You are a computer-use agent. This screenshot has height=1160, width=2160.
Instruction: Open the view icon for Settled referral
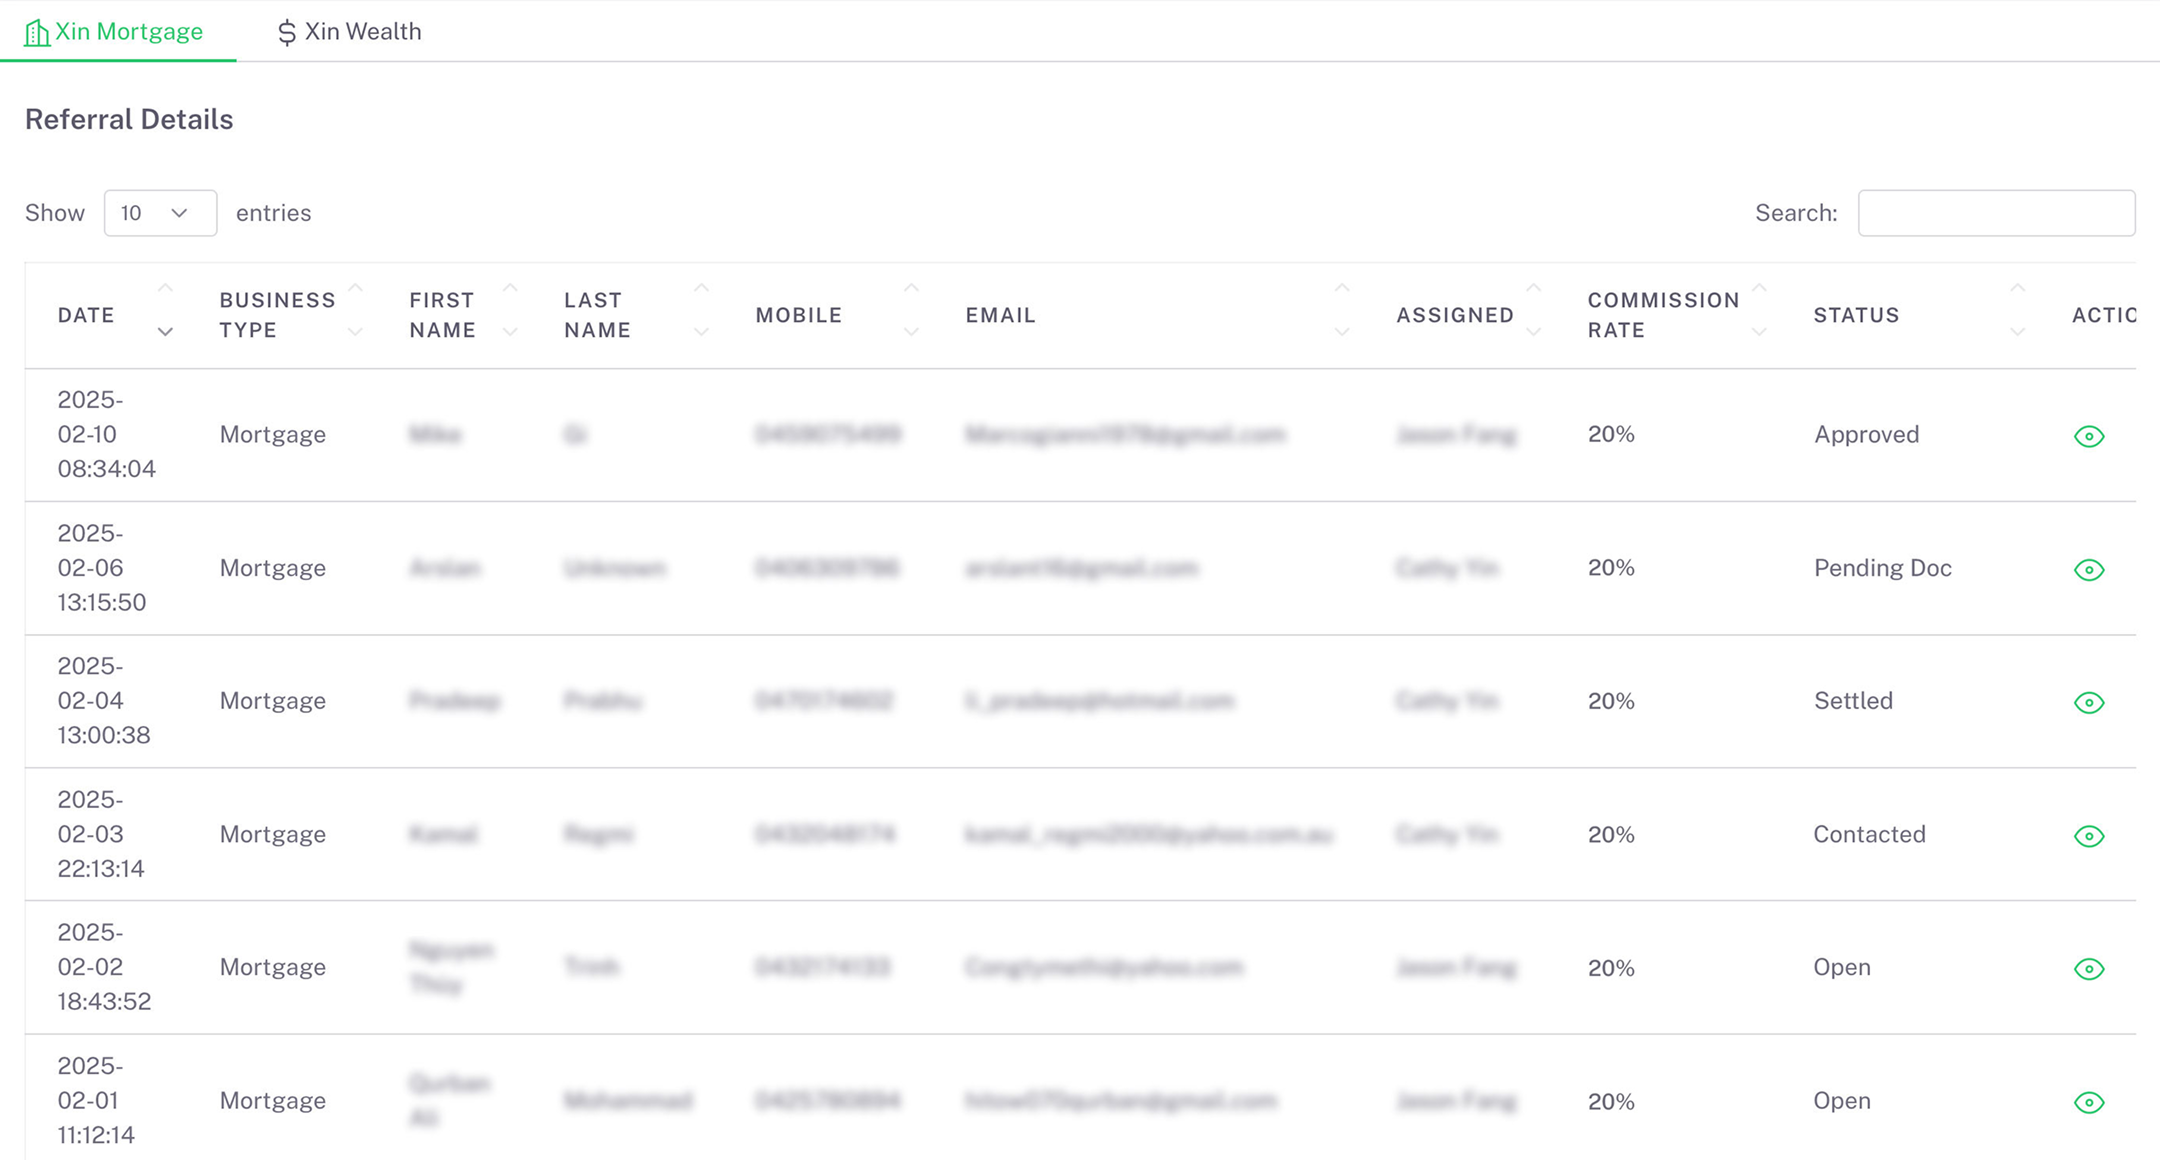point(2089,703)
